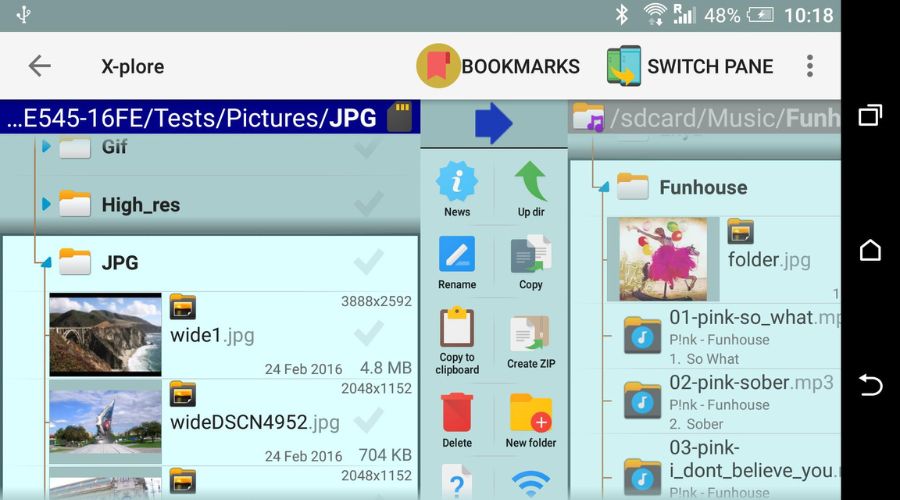Click the image type icon above wideDSCN4952.jpg
This screenshot has height=500, width=900.
pyautogui.click(x=183, y=394)
